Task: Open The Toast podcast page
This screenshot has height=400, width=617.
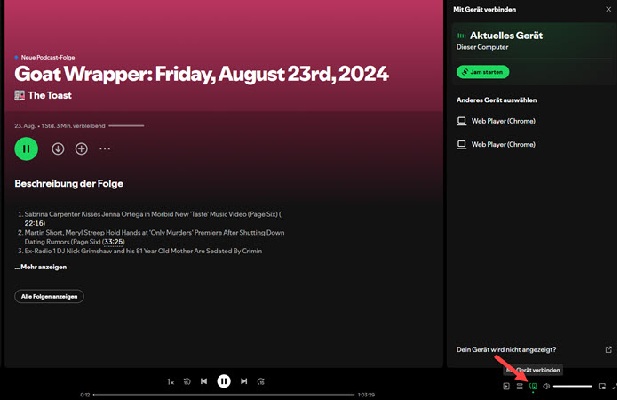Action: click(50, 96)
